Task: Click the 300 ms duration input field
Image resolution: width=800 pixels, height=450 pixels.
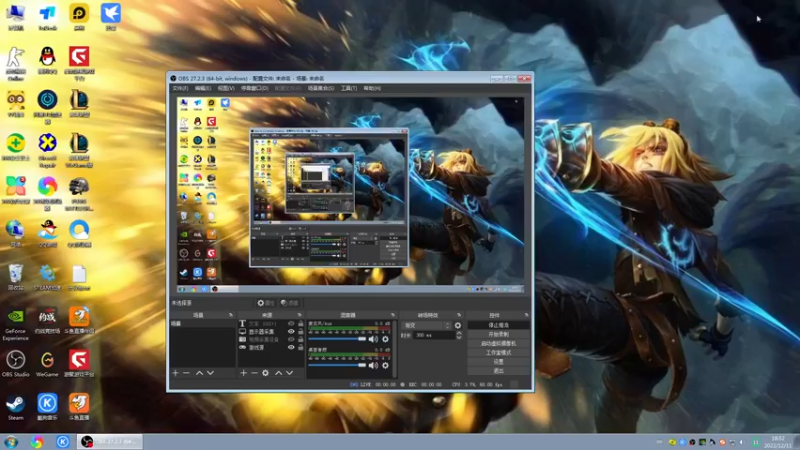Action: [434, 335]
